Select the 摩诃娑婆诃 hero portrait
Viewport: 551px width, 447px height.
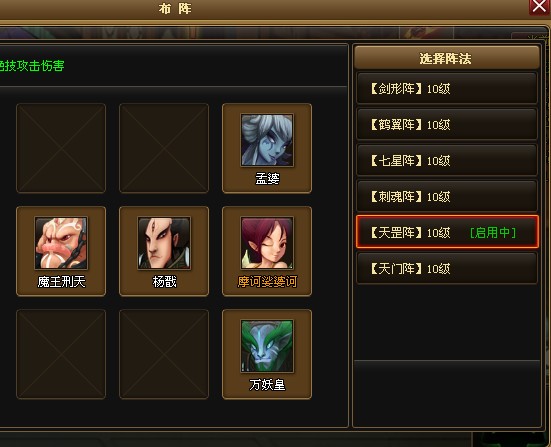tap(267, 243)
